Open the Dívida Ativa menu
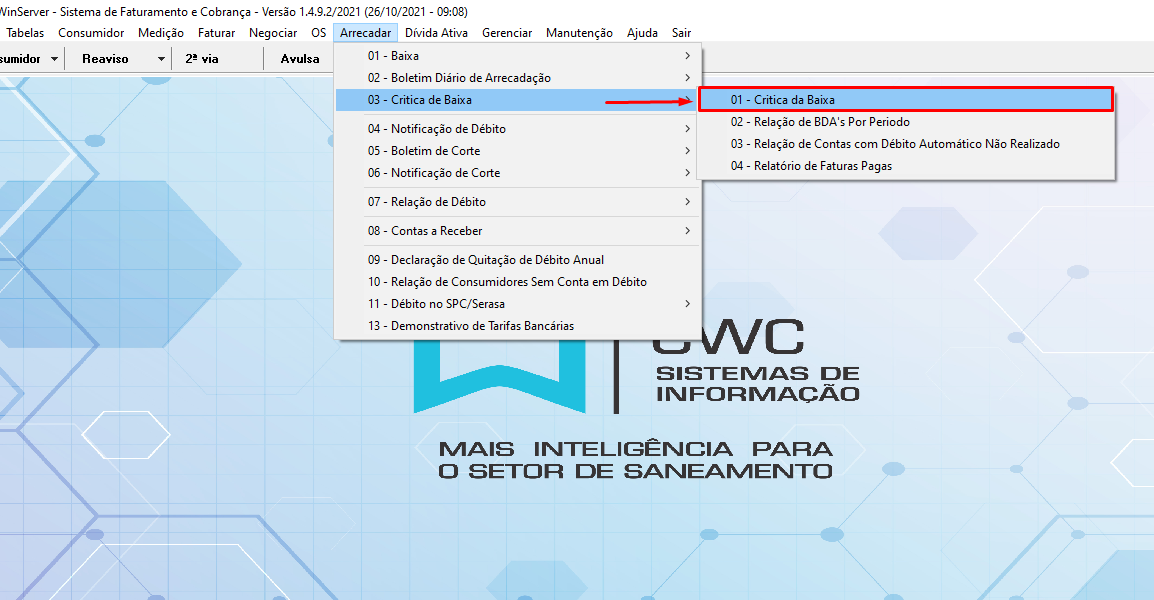The image size is (1154, 600). (x=436, y=32)
